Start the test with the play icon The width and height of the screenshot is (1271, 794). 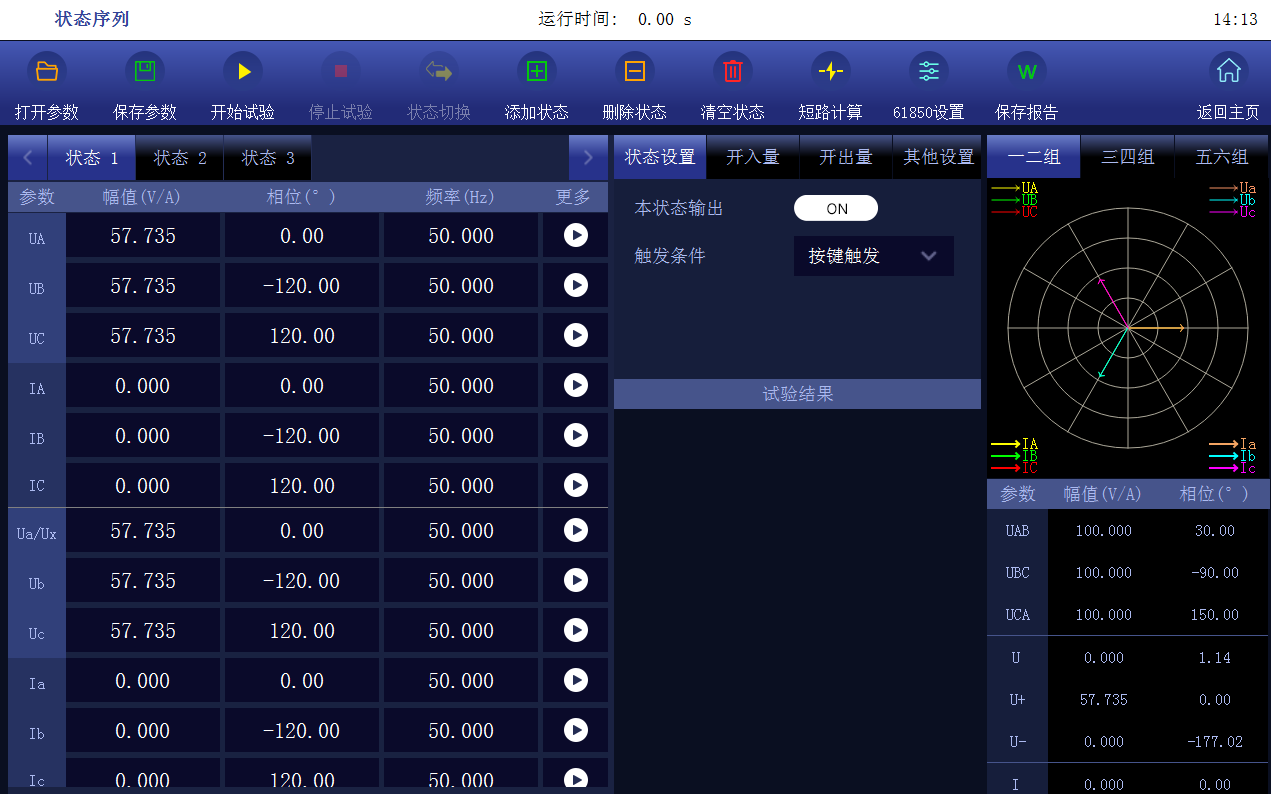coord(243,71)
